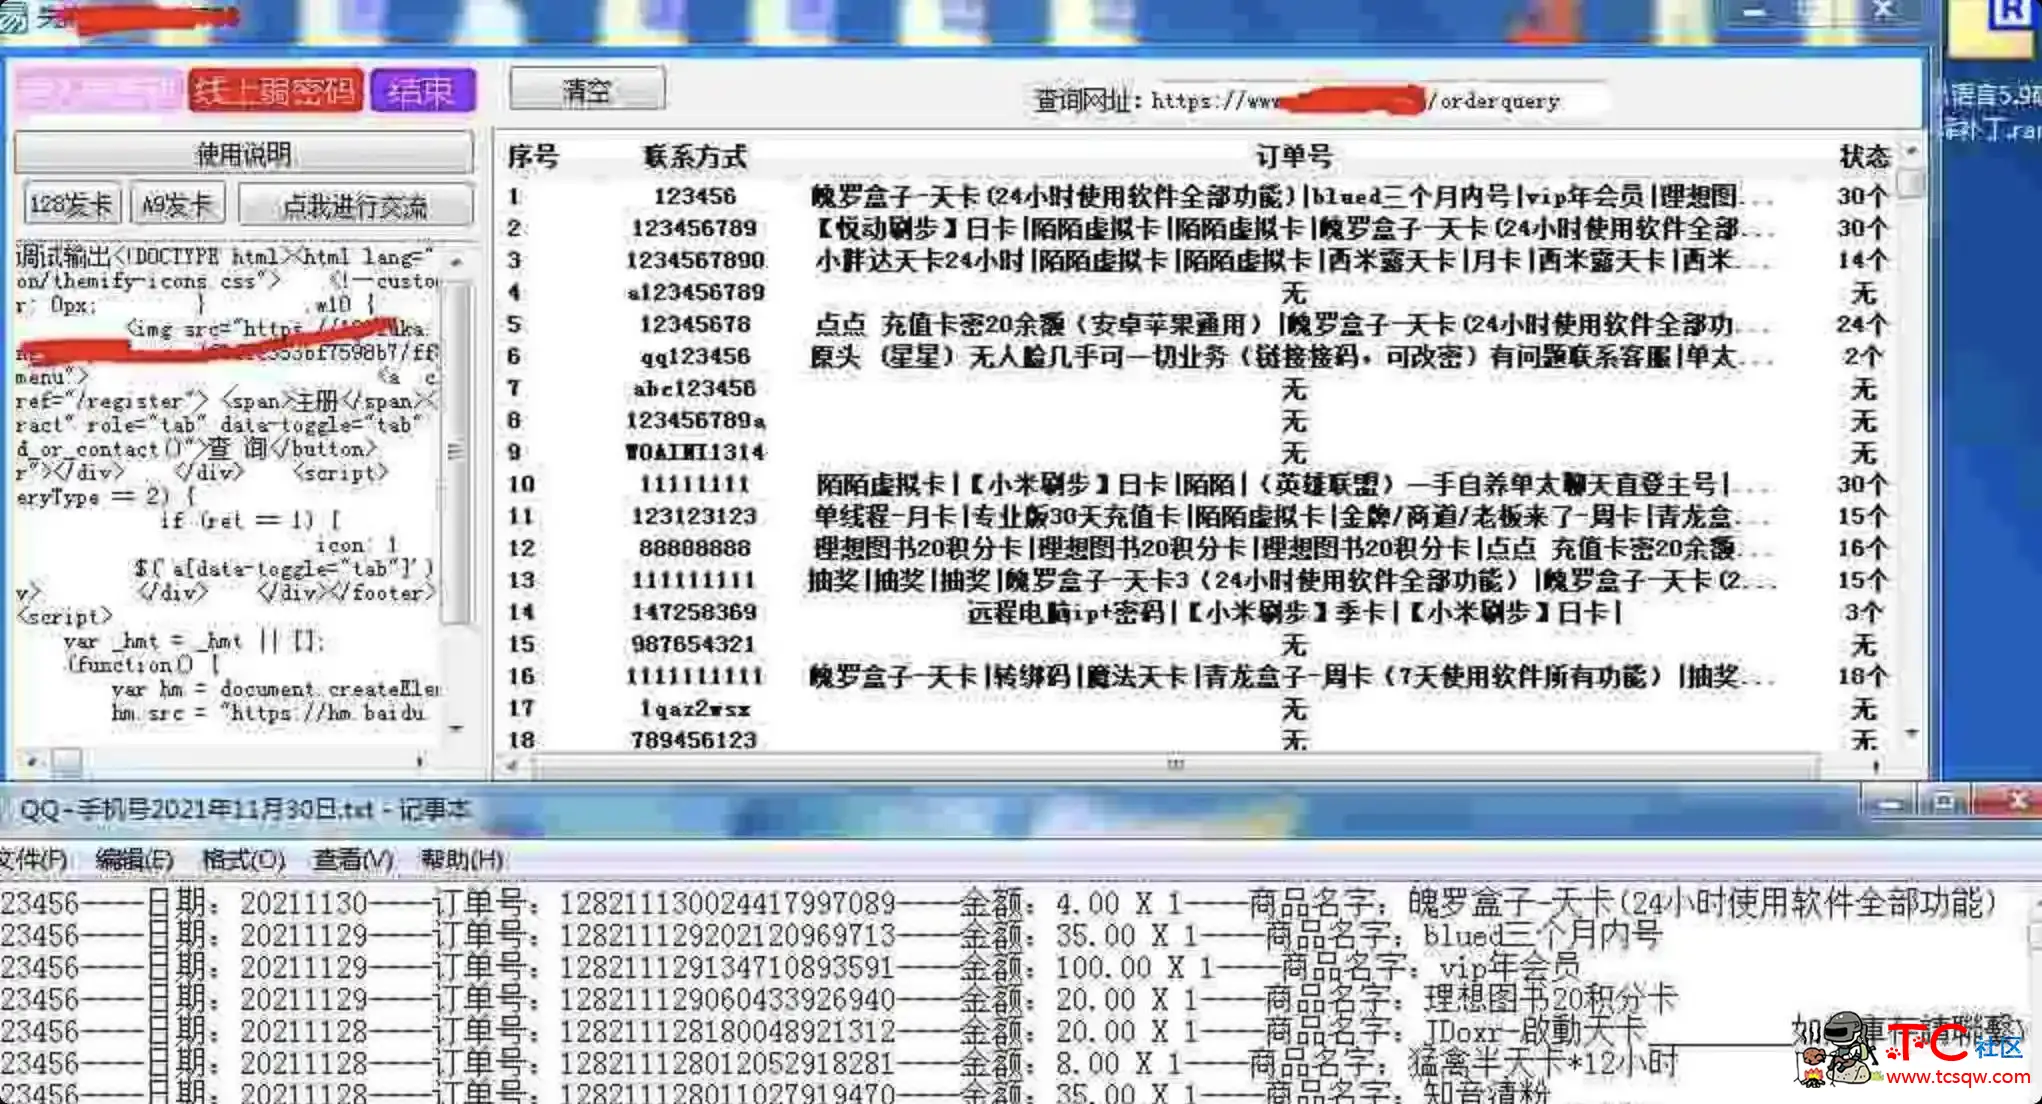This screenshot has height=1104, width=2042.
Task: Click 点我进行交流 to chat
Action: (355, 206)
